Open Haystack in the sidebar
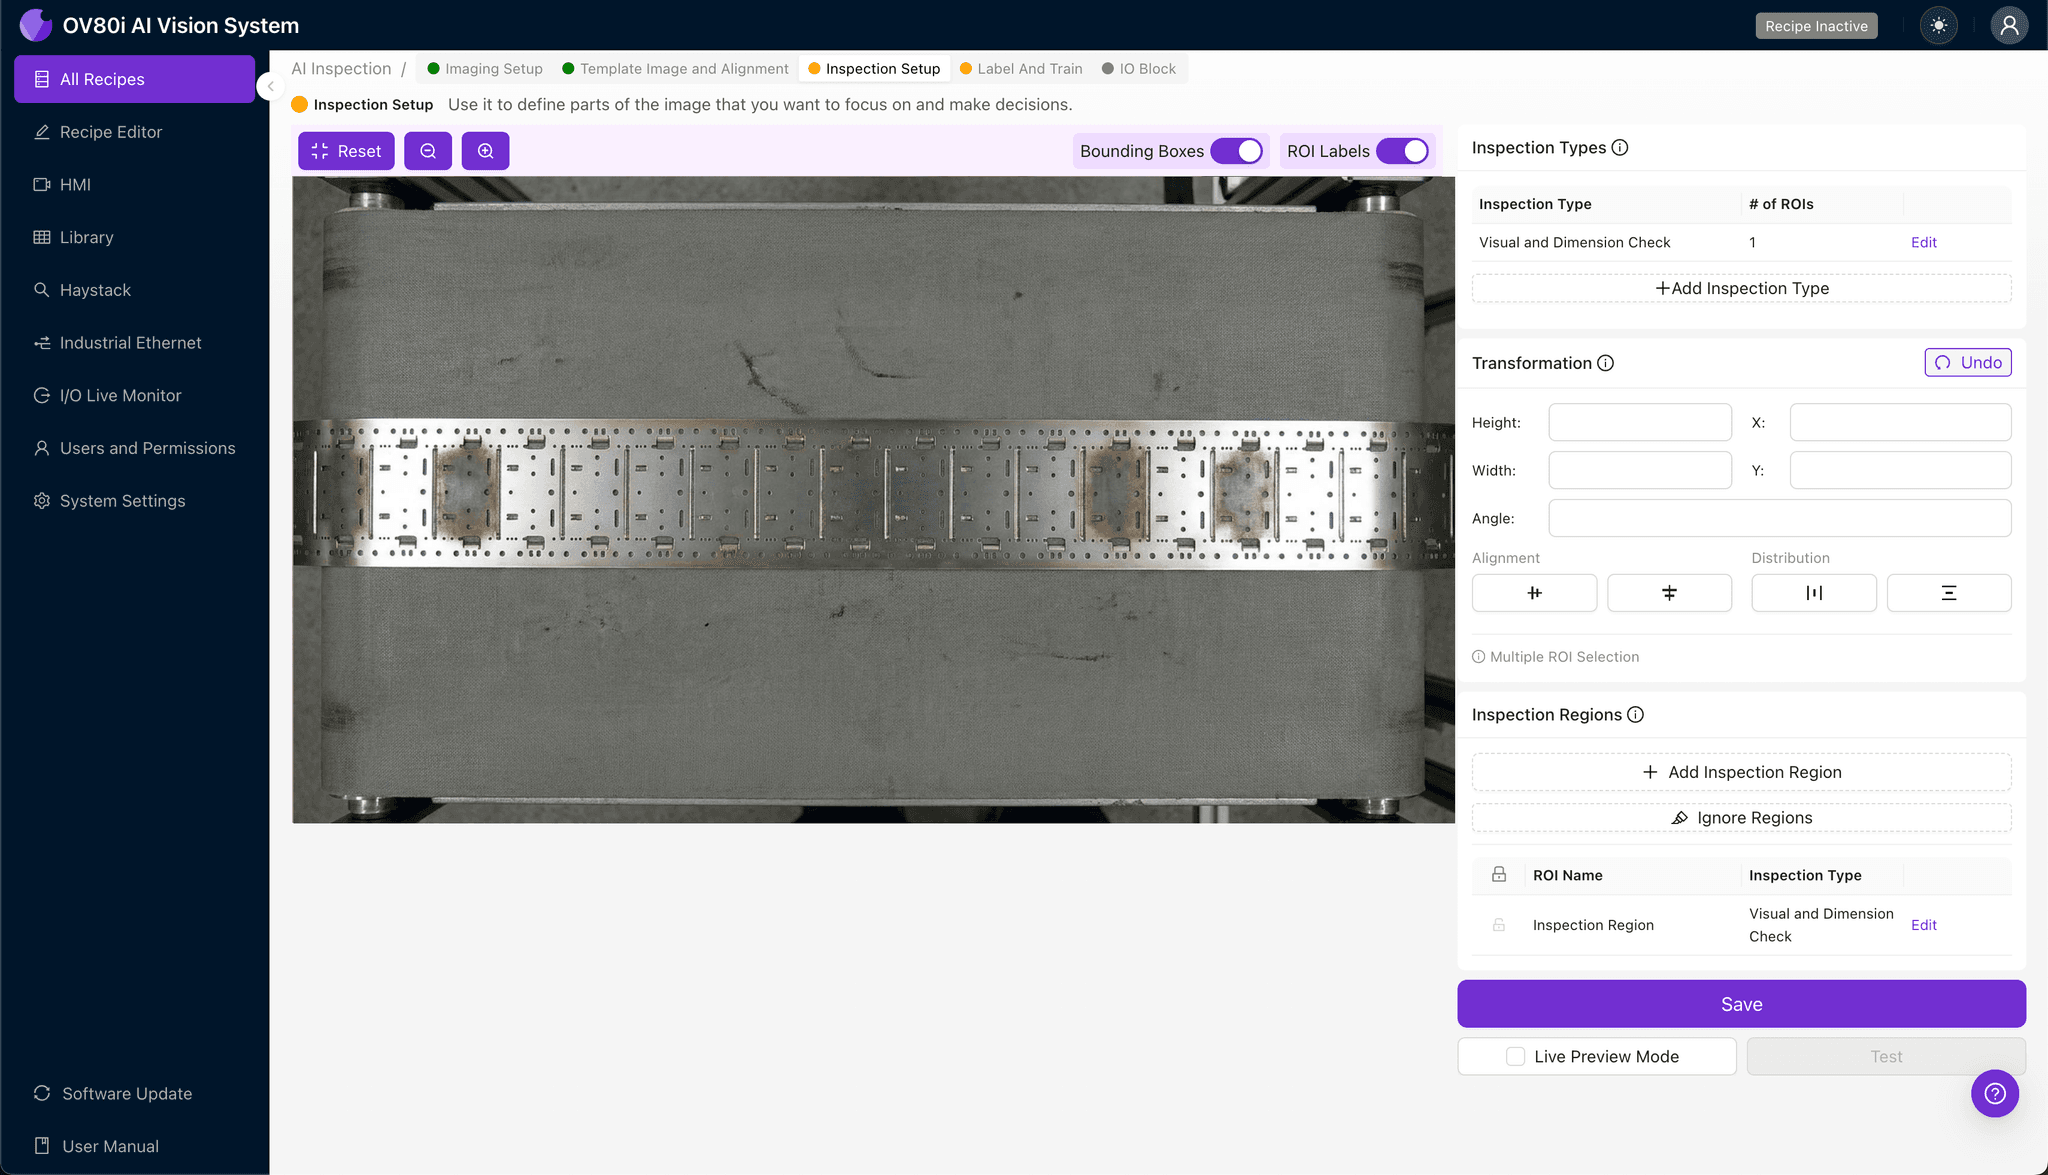Viewport: 2048px width, 1175px height. click(x=95, y=290)
